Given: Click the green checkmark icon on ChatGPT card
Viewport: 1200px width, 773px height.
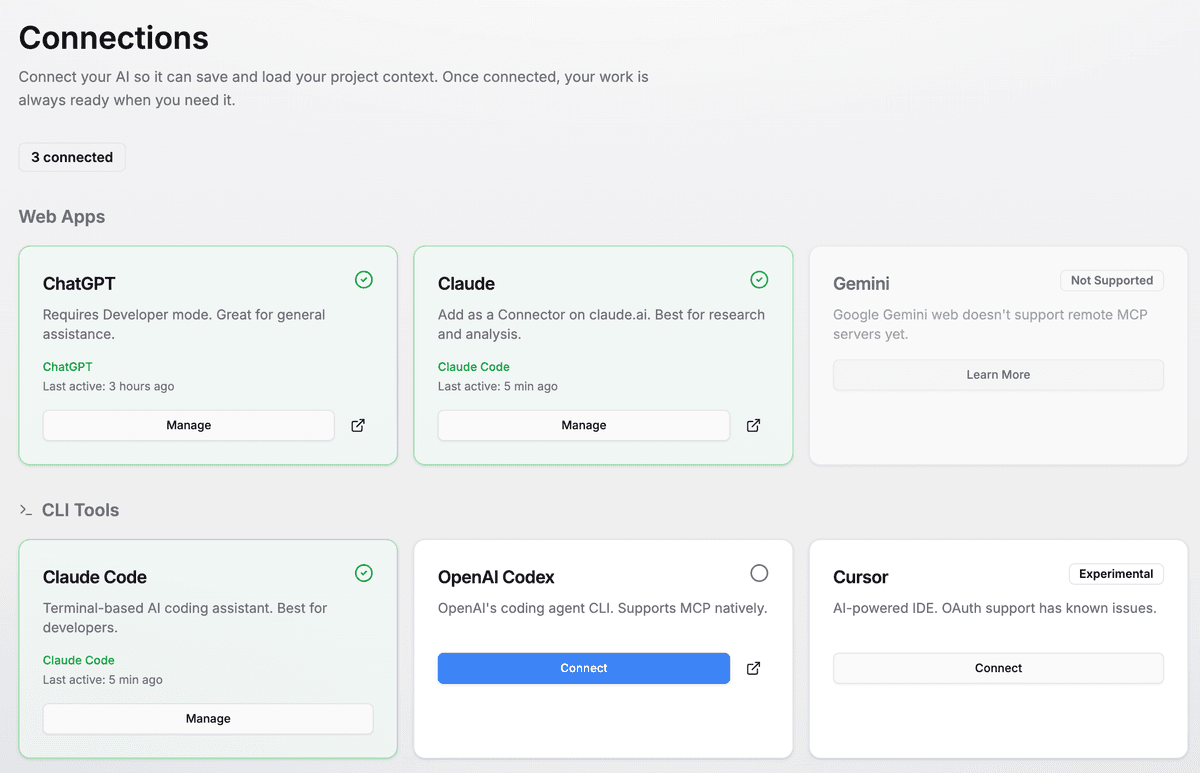Looking at the screenshot, I should pos(363,279).
